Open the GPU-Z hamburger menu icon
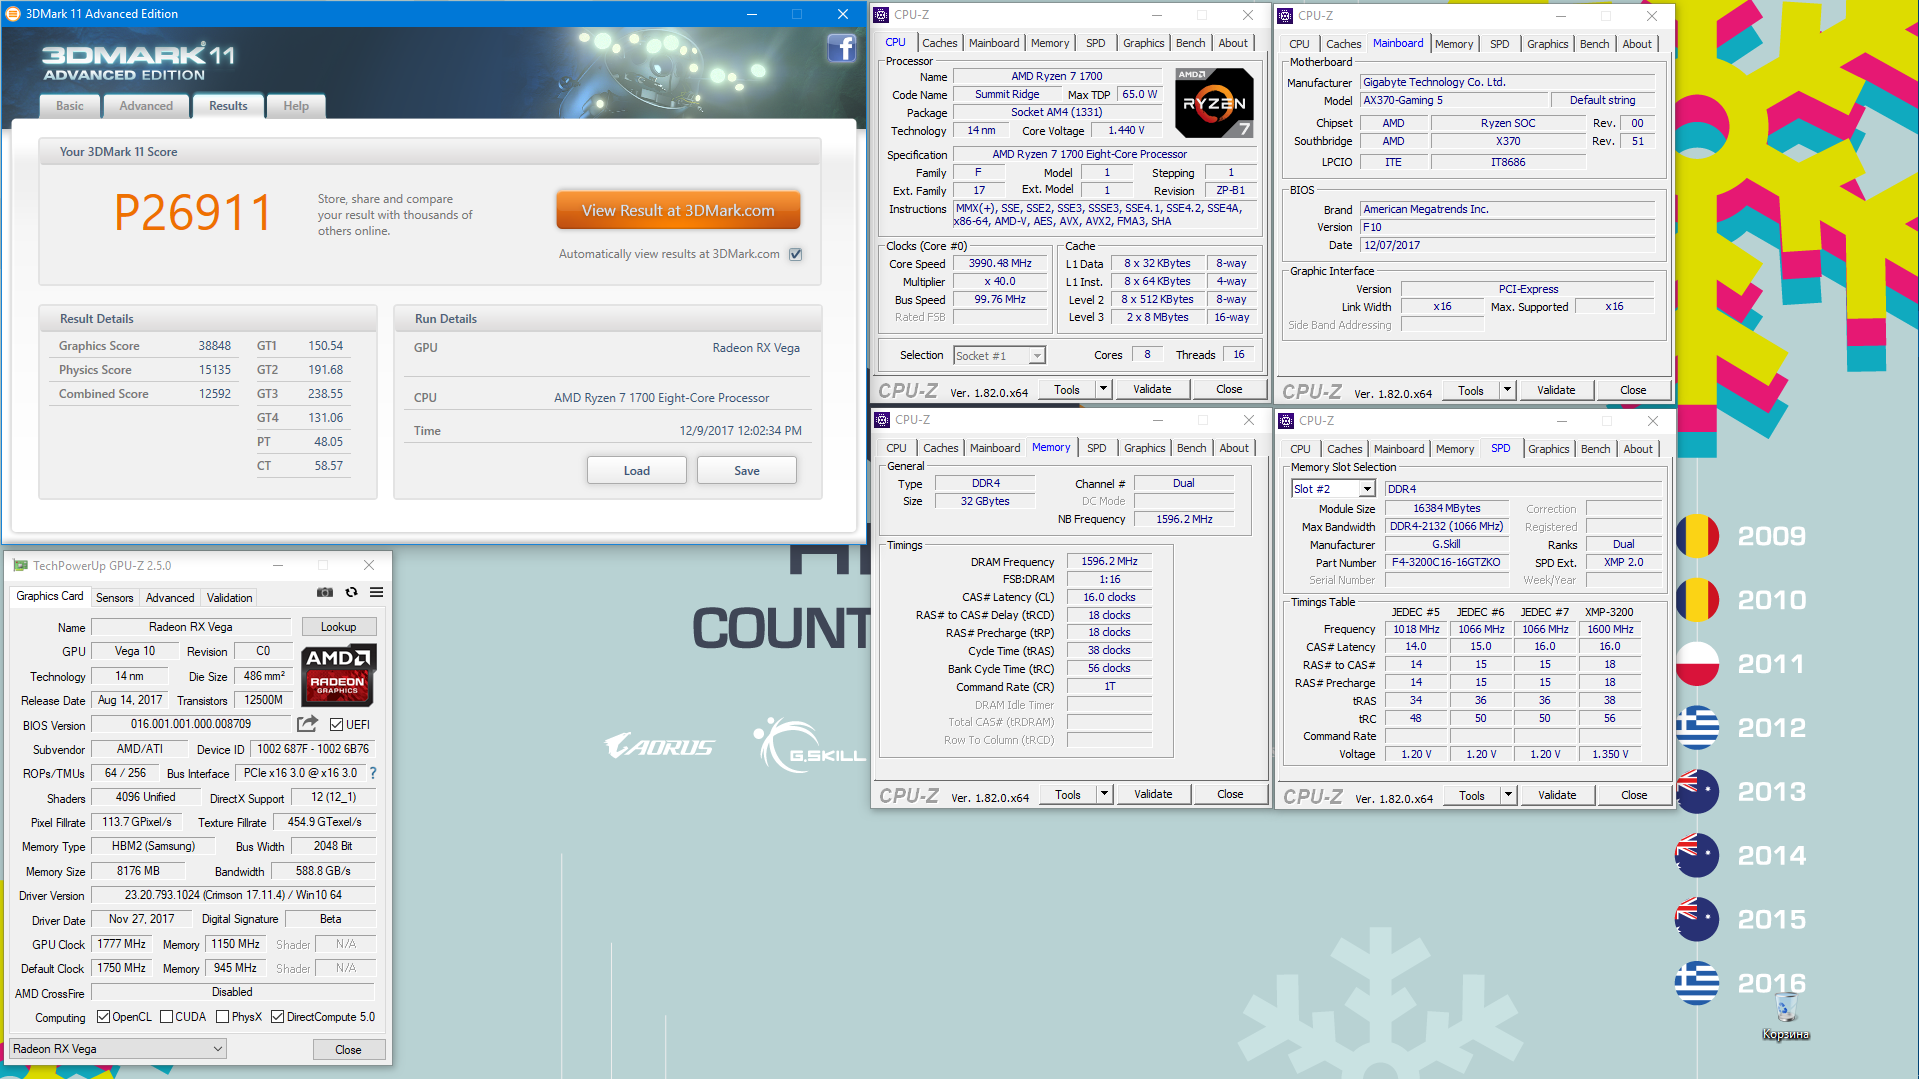1919x1079 pixels. tap(377, 593)
